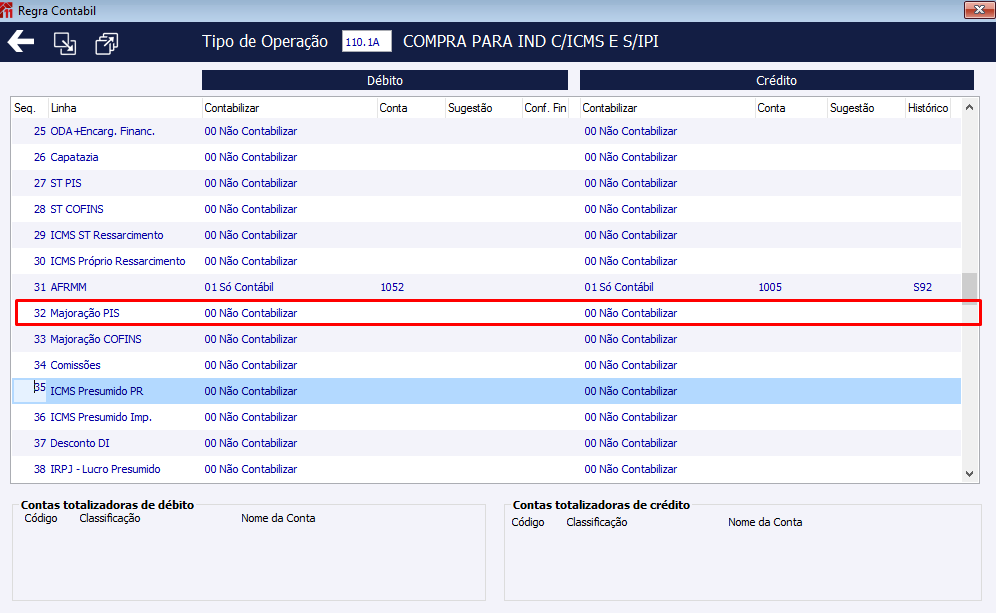Select row 32 Majoração PIS
Viewport: 996px width, 613px height.
(x=487, y=313)
